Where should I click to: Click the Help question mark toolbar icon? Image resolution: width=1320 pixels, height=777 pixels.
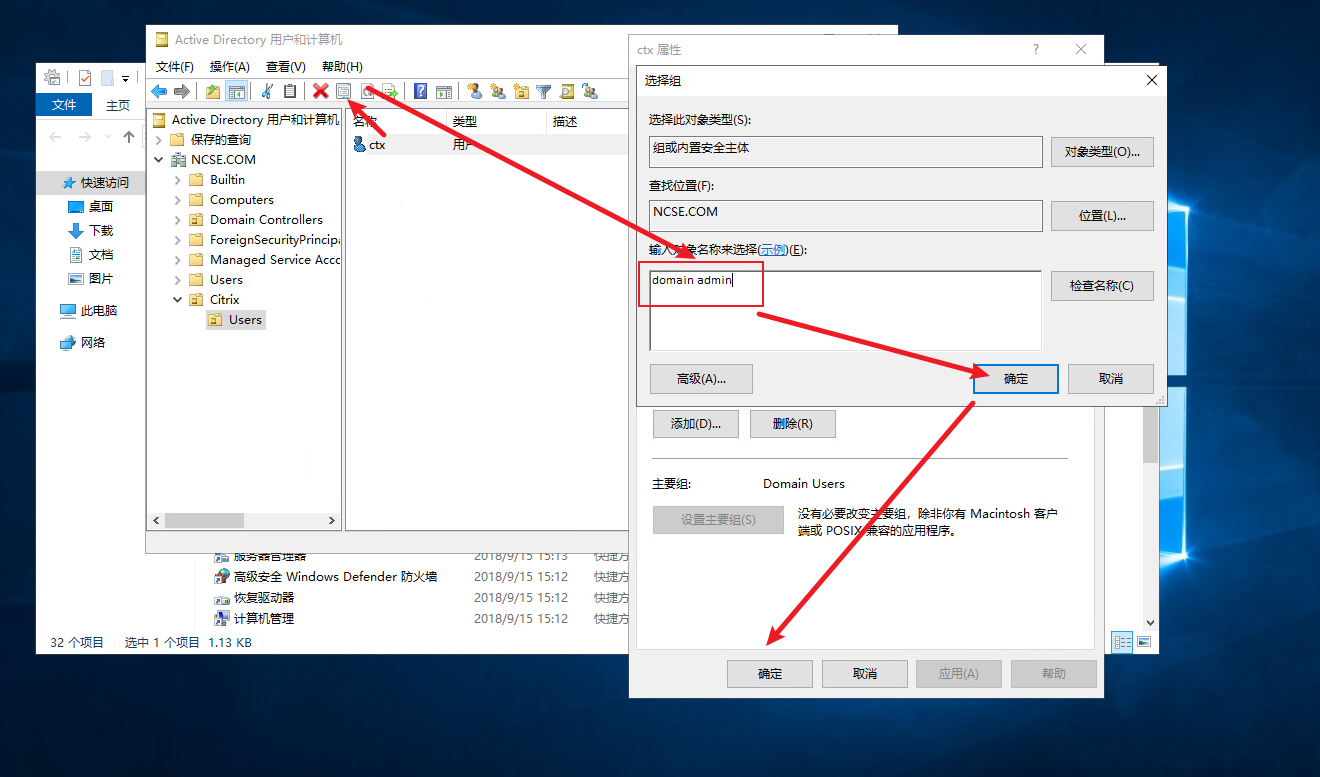click(x=421, y=91)
